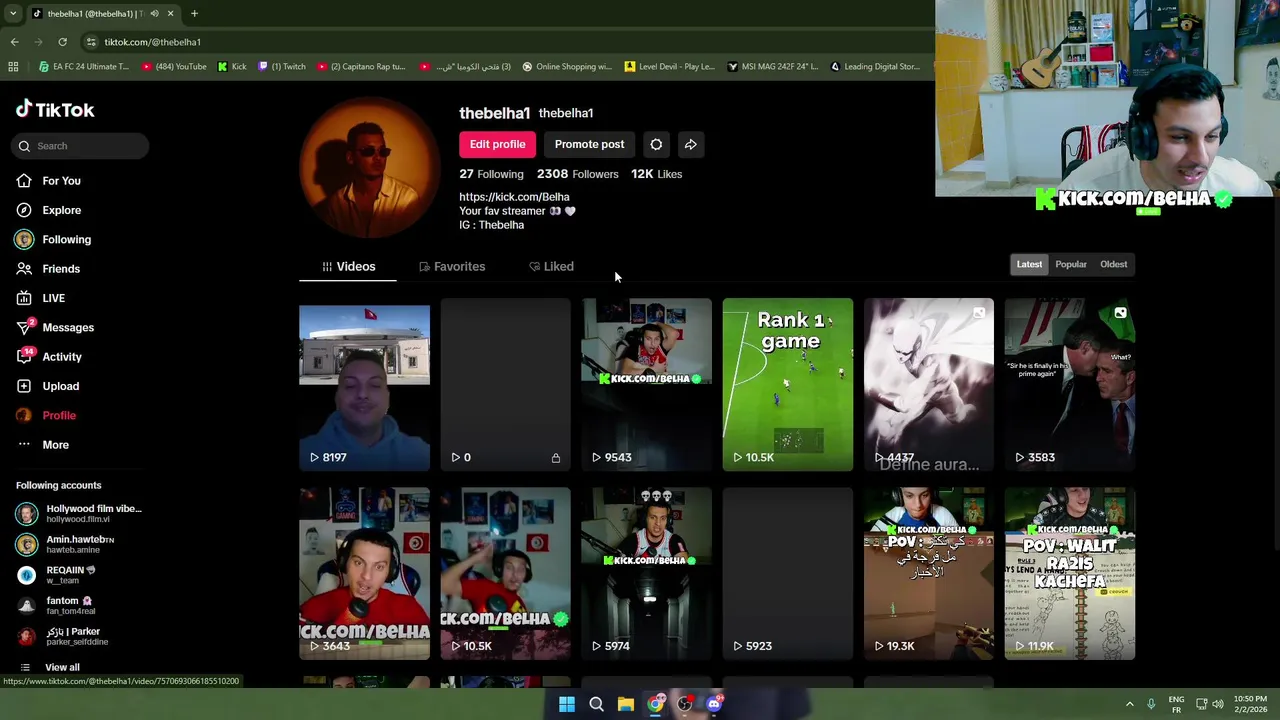This screenshot has height=720, width=1280.
Task: Open the kick.com/Belha bio link
Action: 514,197
